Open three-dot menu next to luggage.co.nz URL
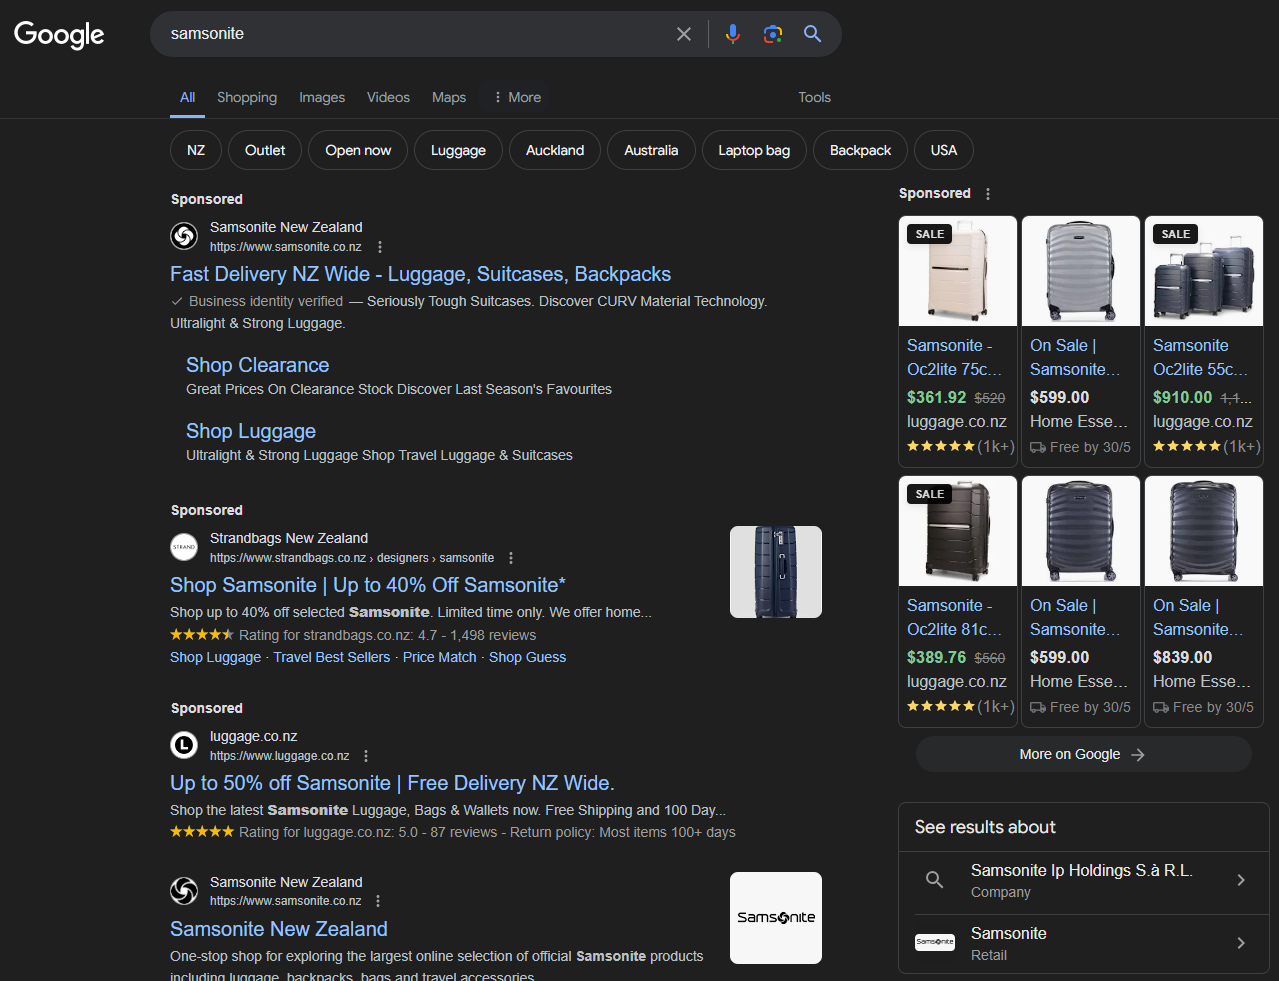This screenshot has height=981, width=1279. point(366,756)
